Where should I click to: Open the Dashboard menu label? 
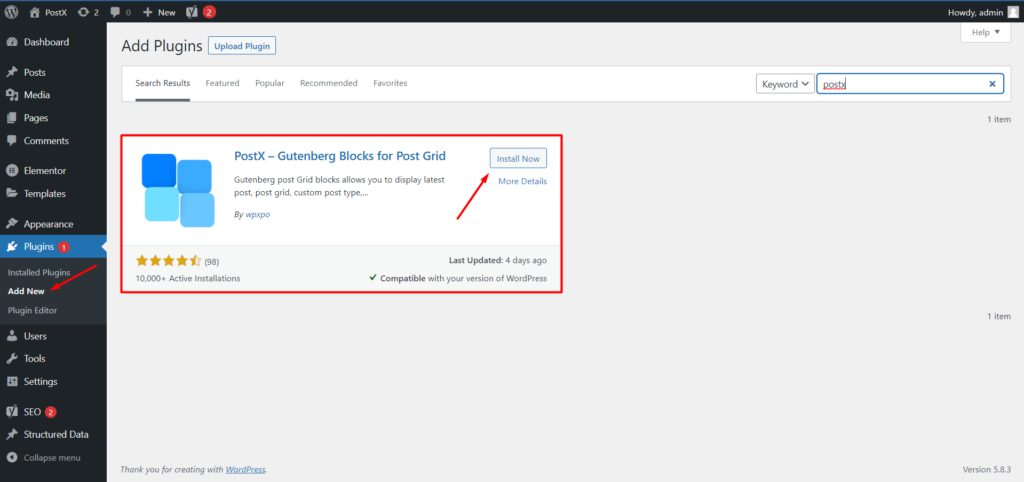pyautogui.click(x=46, y=42)
